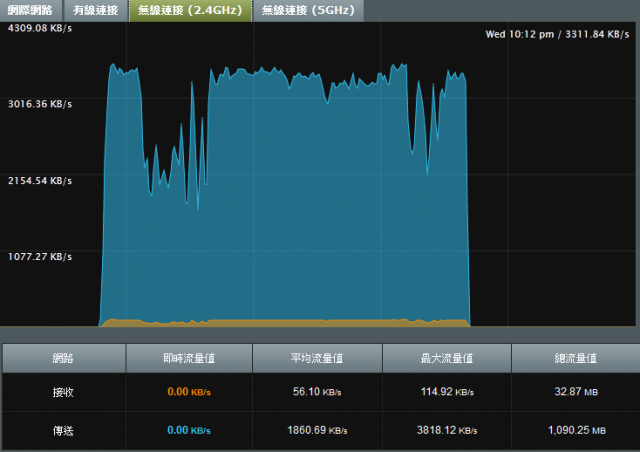640x452 pixels.
Task: Click the blue 0.00 KB/s transmit value
Action: 189,430
